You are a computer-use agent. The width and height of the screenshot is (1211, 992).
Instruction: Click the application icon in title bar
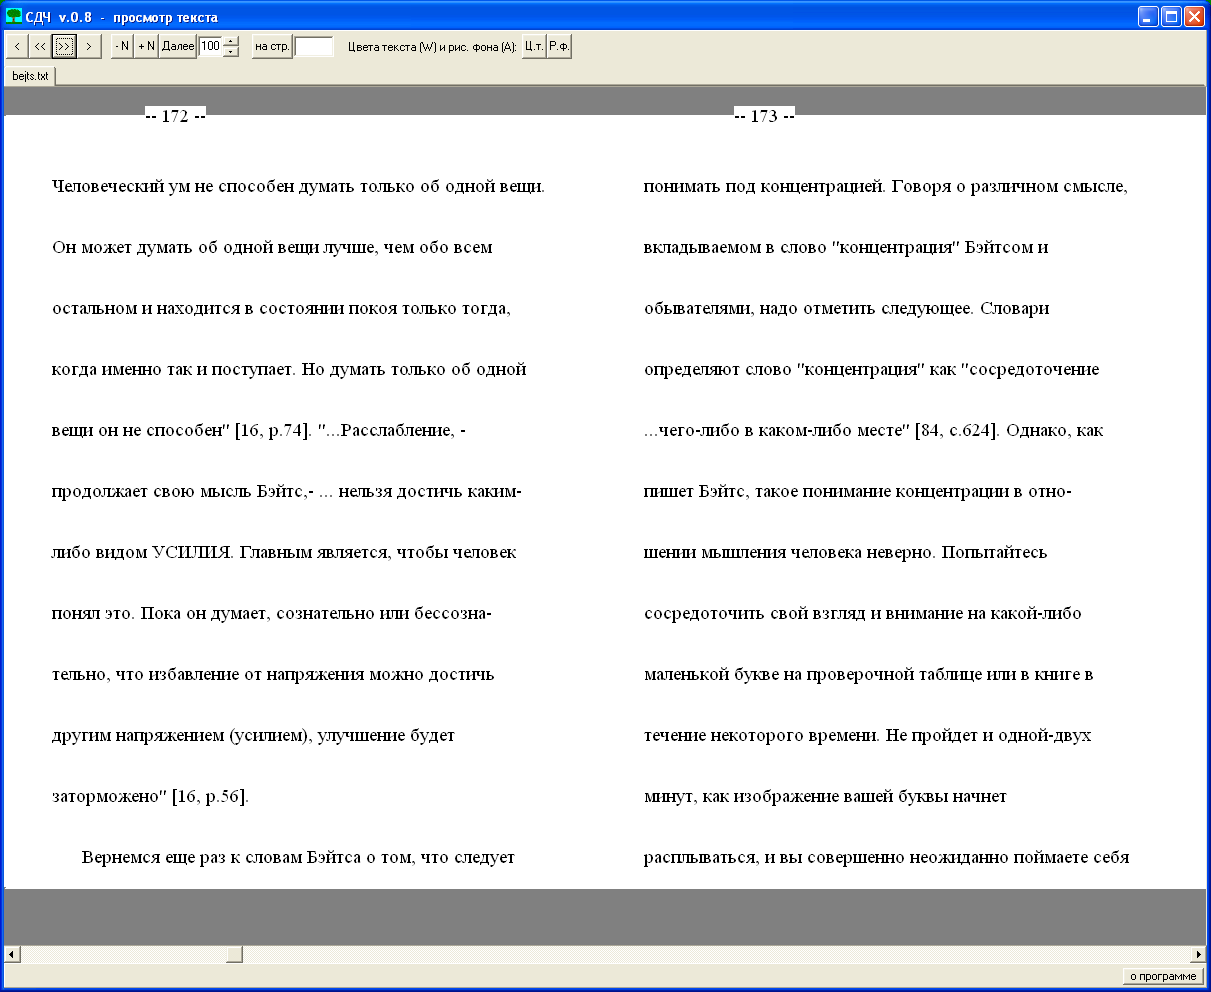[14, 16]
